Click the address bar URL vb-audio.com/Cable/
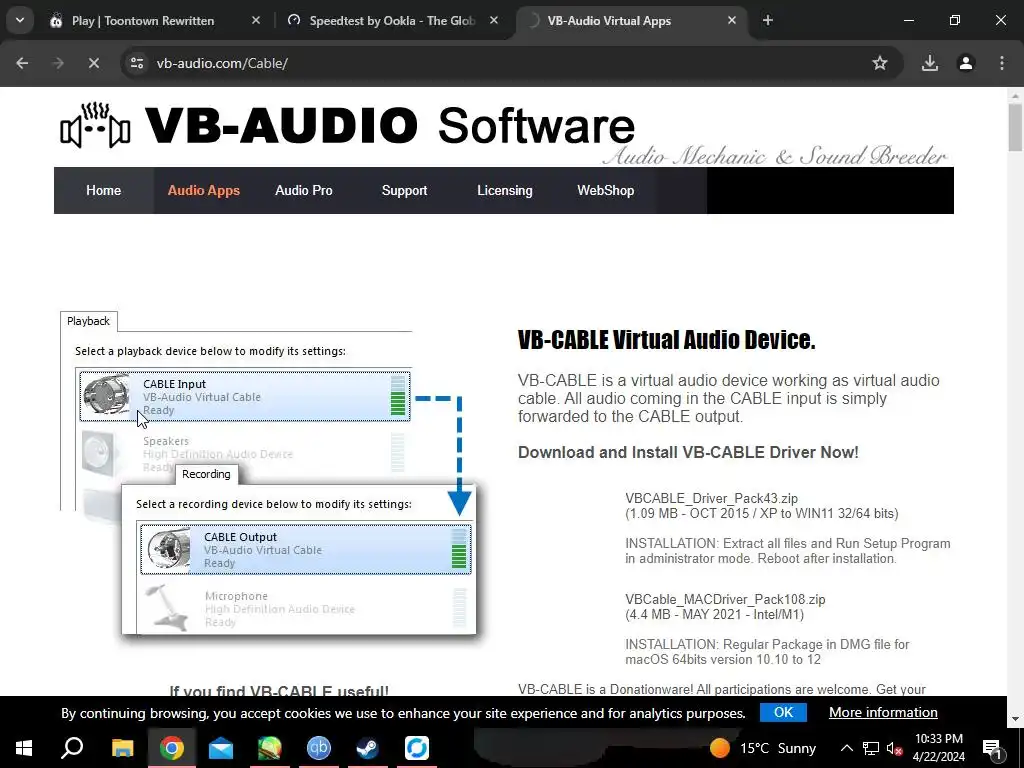The image size is (1024, 768). pyautogui.click(x=222, y=63)
